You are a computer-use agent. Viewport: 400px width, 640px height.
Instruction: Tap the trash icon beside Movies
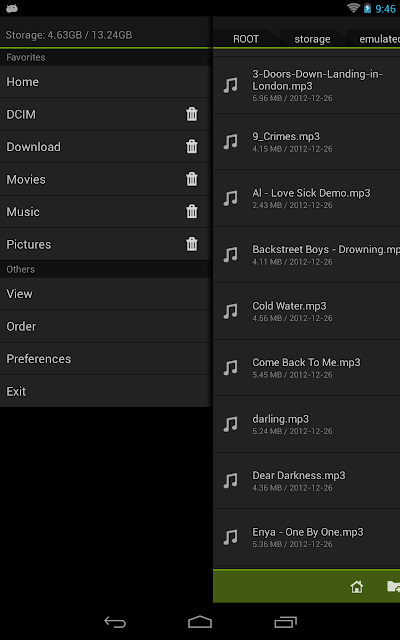[x=191, y=179]
